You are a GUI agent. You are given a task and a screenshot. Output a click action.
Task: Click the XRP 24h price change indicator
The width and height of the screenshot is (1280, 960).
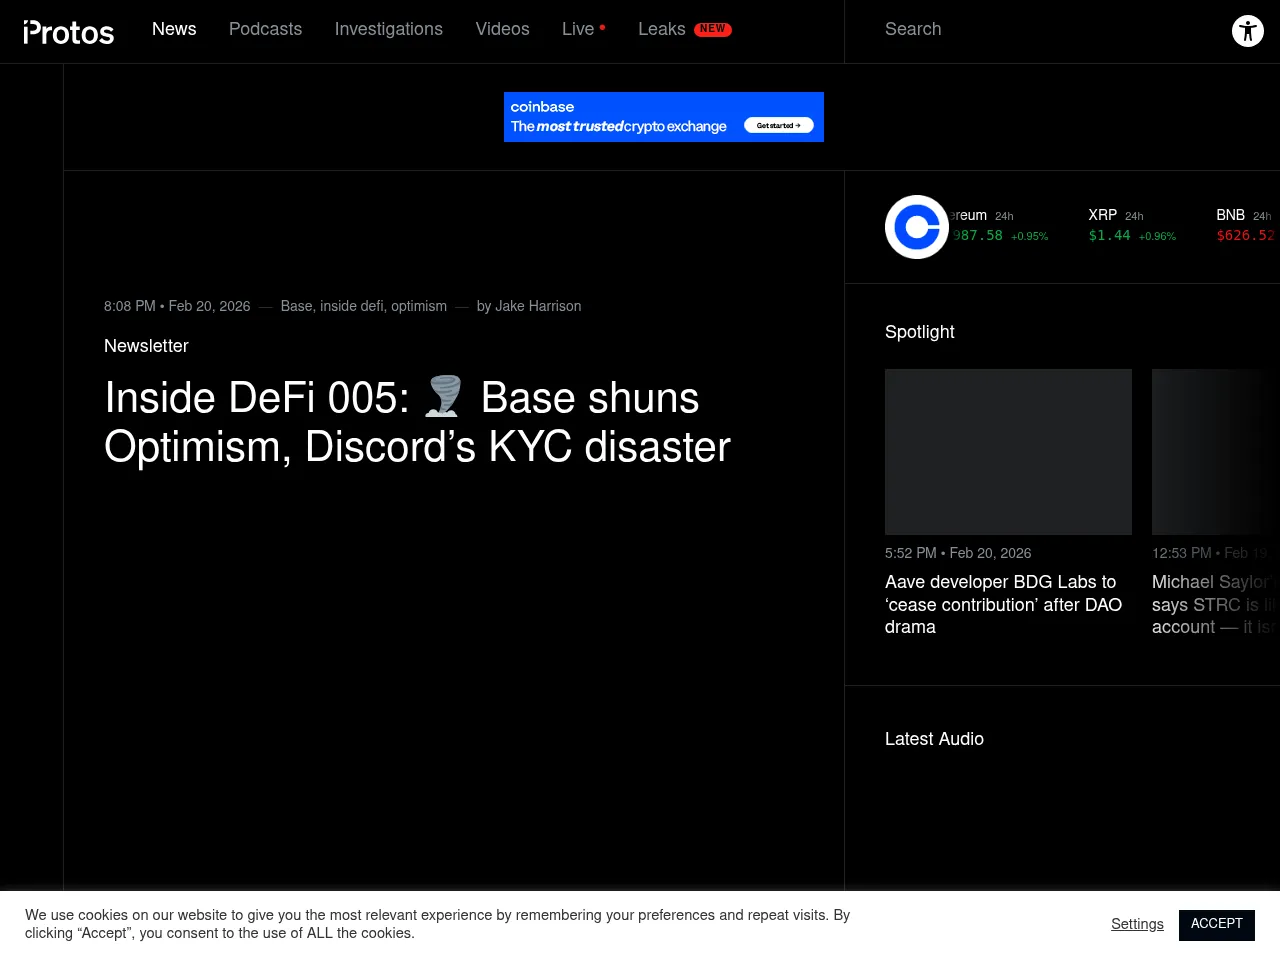pos(1157,236)
